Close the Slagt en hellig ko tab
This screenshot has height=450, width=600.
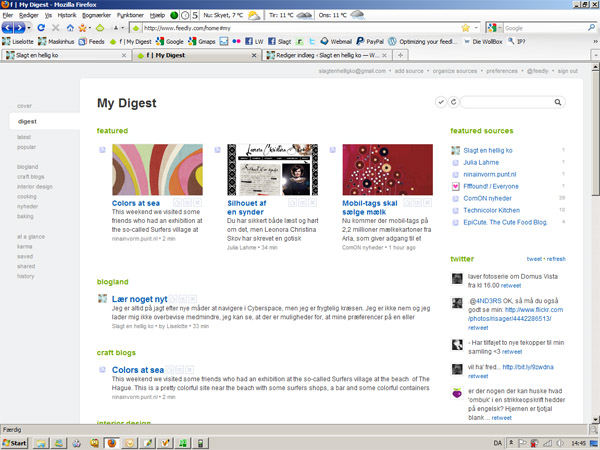click(124, 55)
